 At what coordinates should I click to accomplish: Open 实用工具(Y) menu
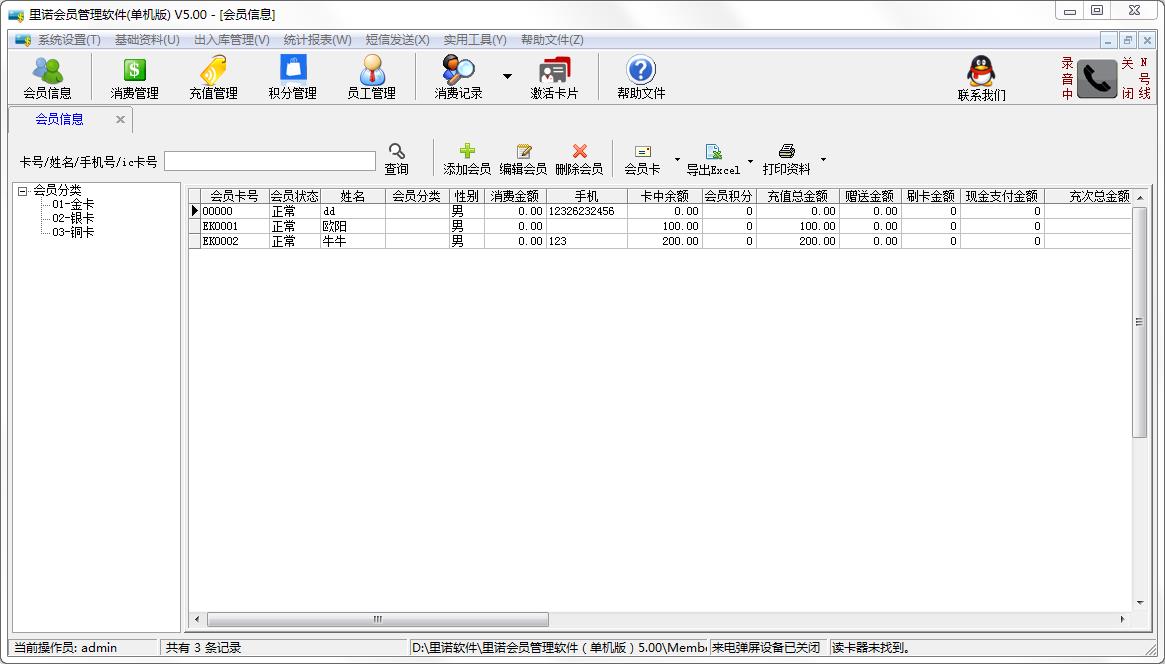tap(475, 39)
